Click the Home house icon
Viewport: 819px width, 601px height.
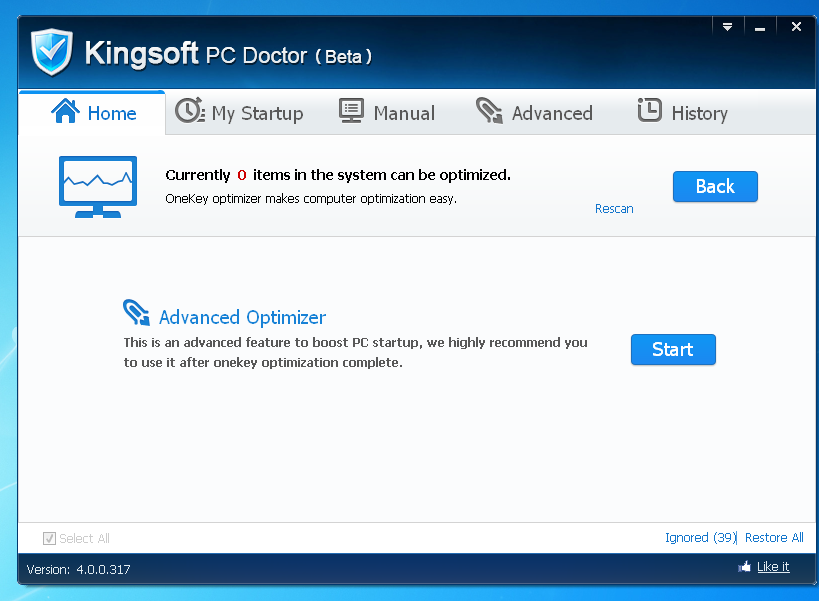tap(65, 111)
